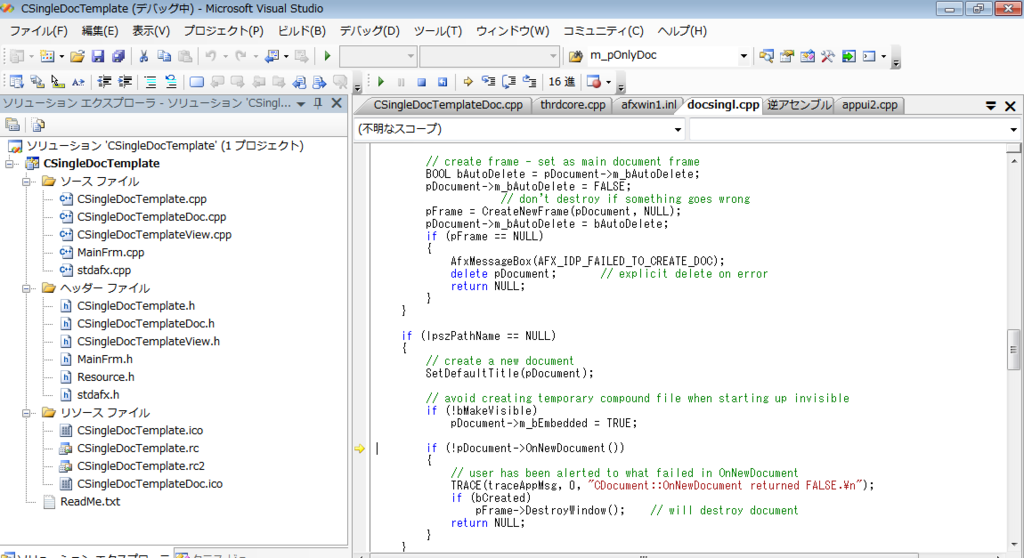Click the Continue debugging play icon

381,82
